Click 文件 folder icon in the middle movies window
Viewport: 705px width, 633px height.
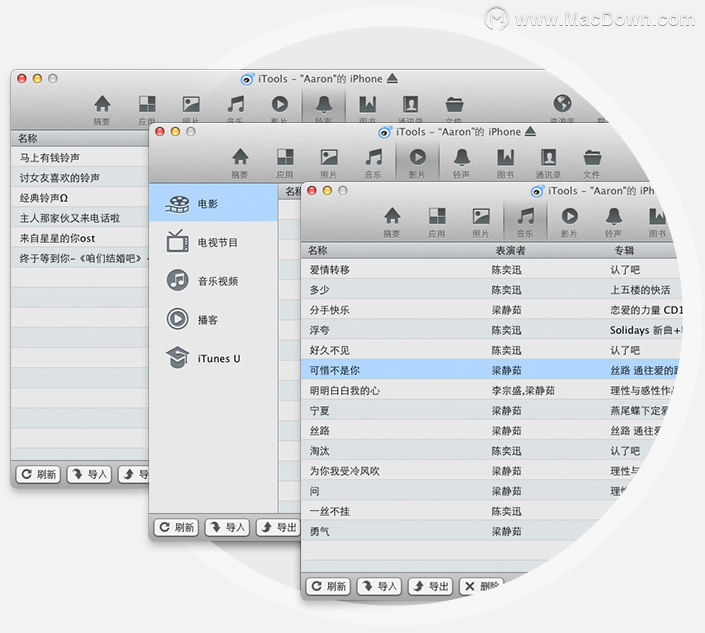point(592,160)
